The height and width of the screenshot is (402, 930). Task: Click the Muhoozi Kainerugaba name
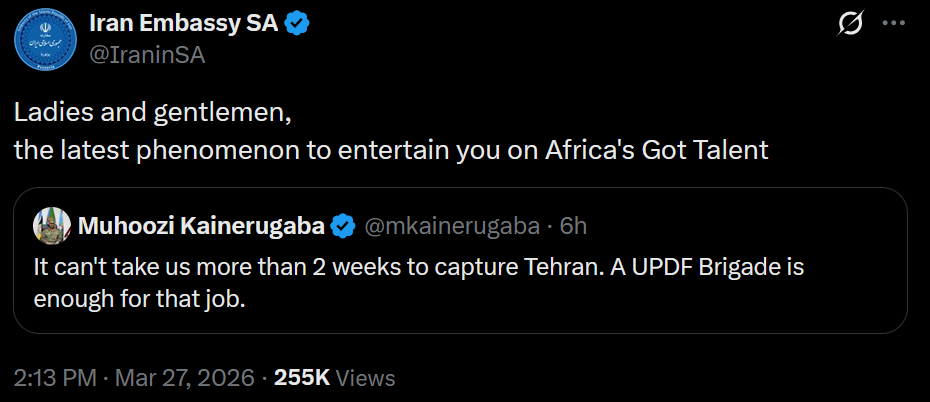[x=200, y=227]
